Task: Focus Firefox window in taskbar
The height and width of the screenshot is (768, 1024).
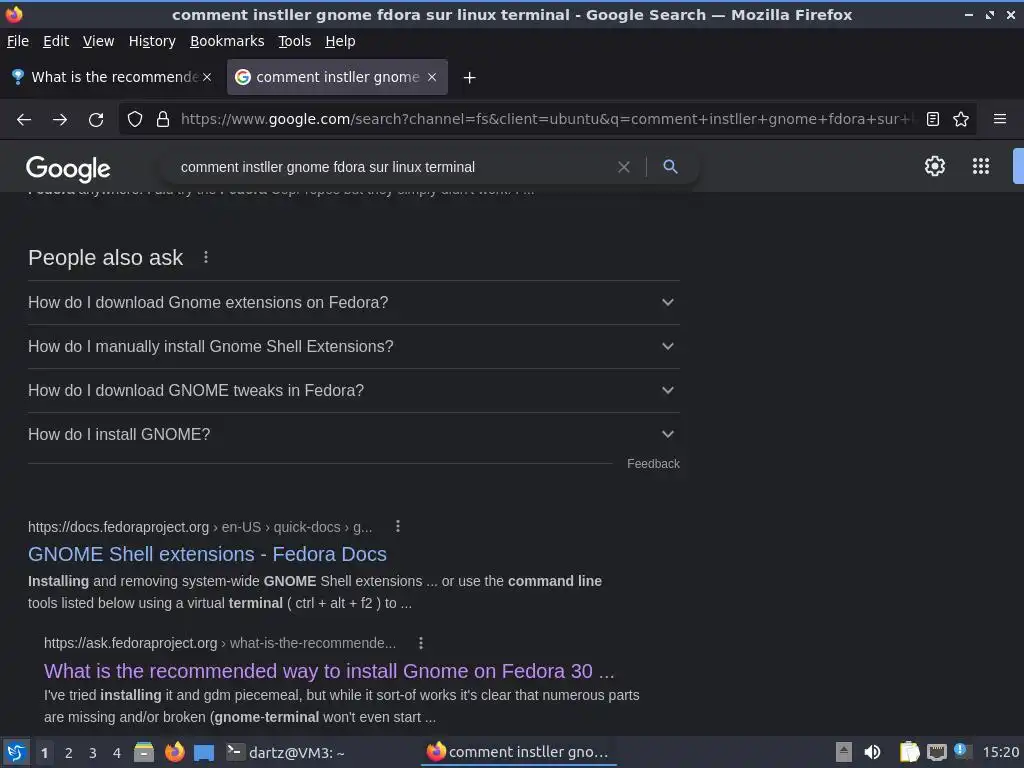Action: point(519,752)
